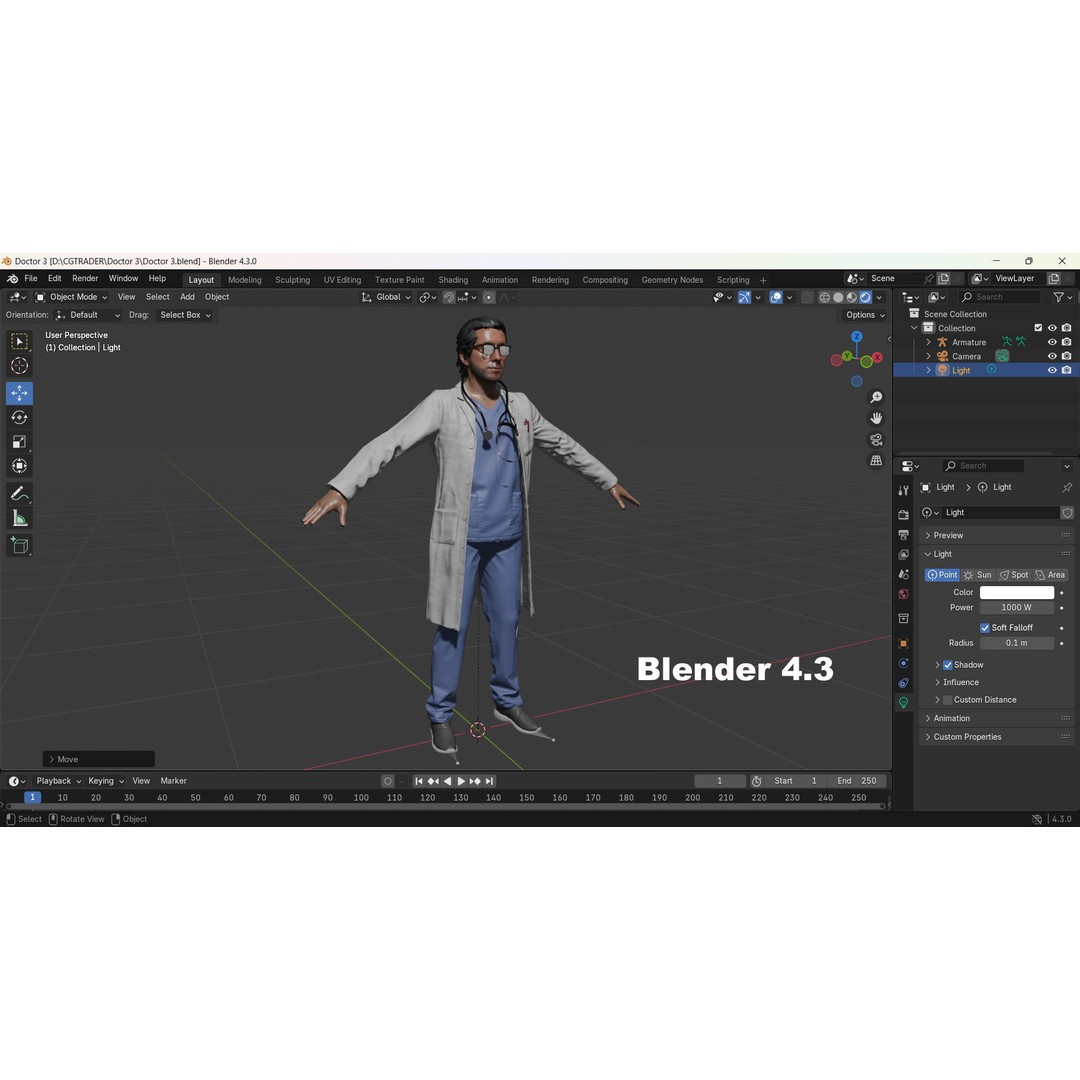
Task: Open the Render properties tab
Action: point(904,515)
